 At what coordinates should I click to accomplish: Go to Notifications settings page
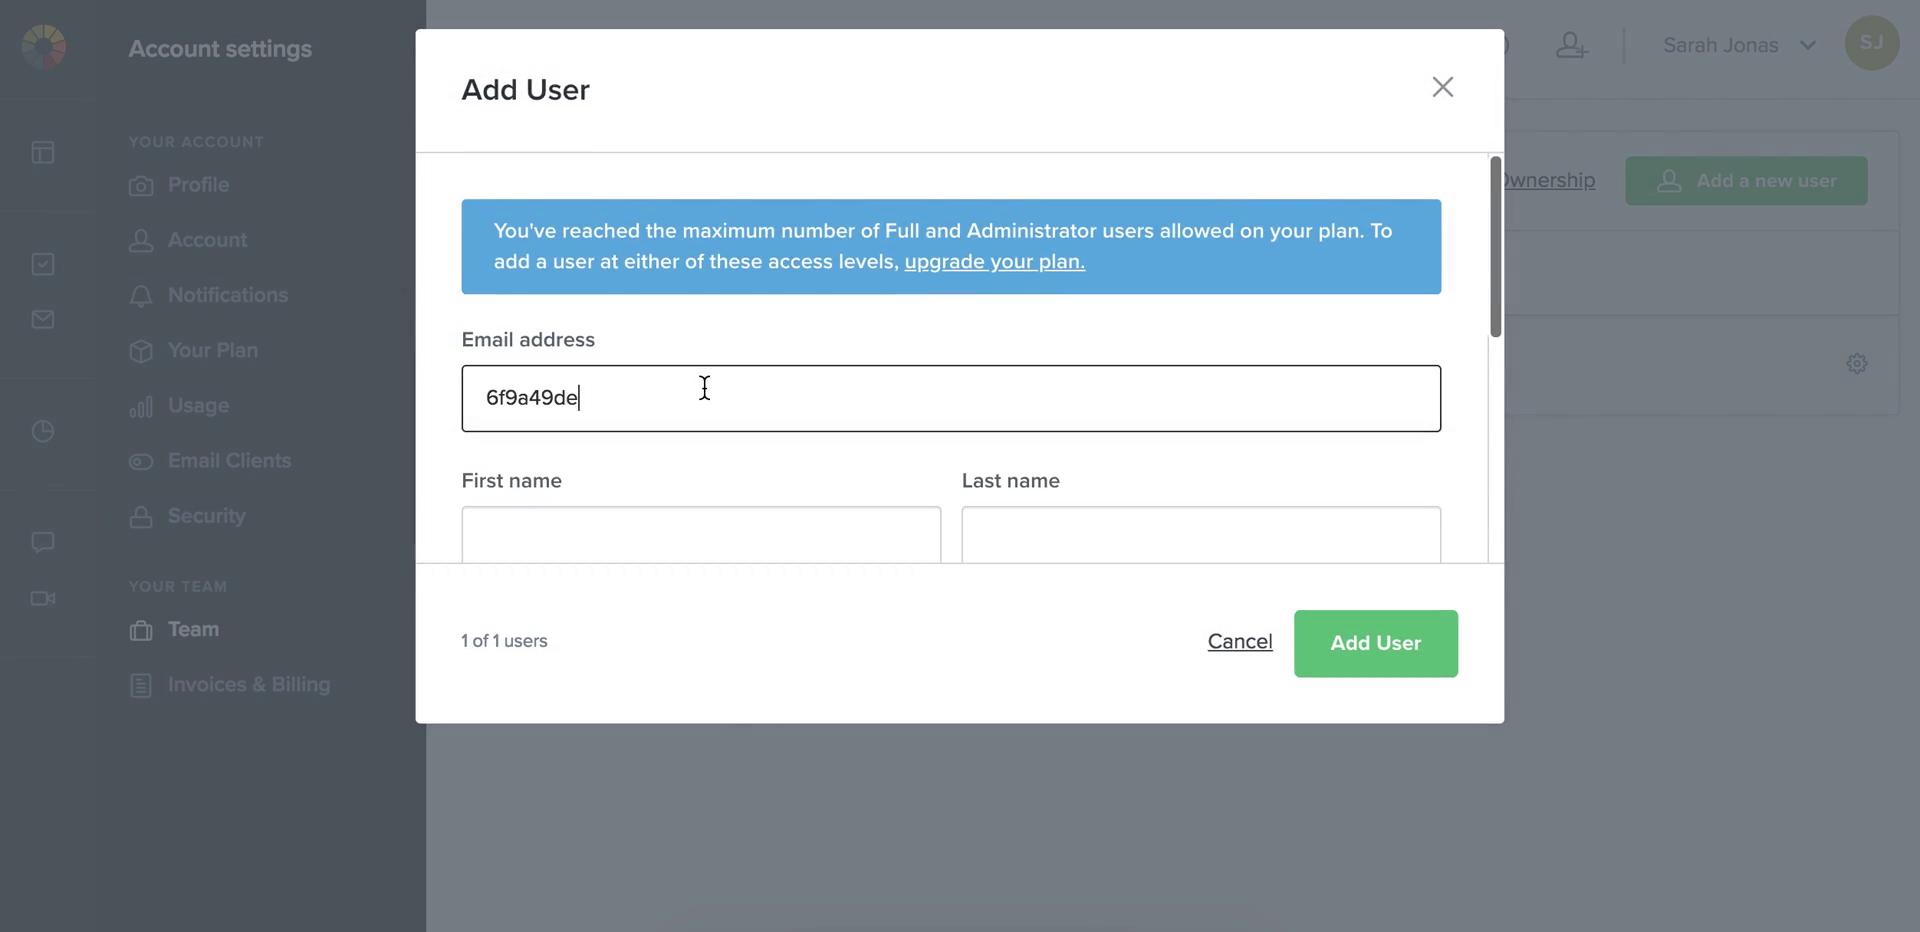coord(227,296)
